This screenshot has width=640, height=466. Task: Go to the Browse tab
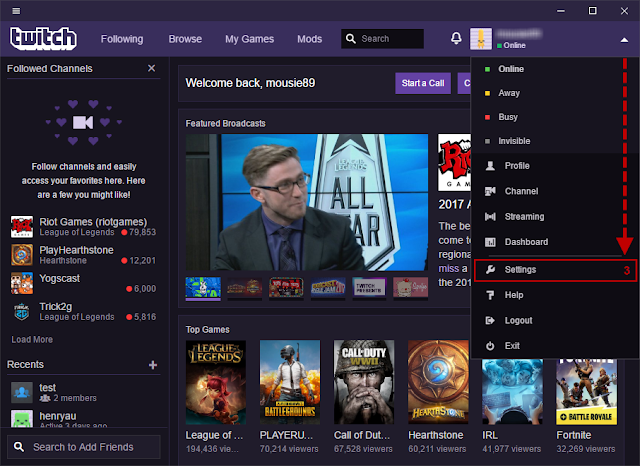[x=185, y=39]
